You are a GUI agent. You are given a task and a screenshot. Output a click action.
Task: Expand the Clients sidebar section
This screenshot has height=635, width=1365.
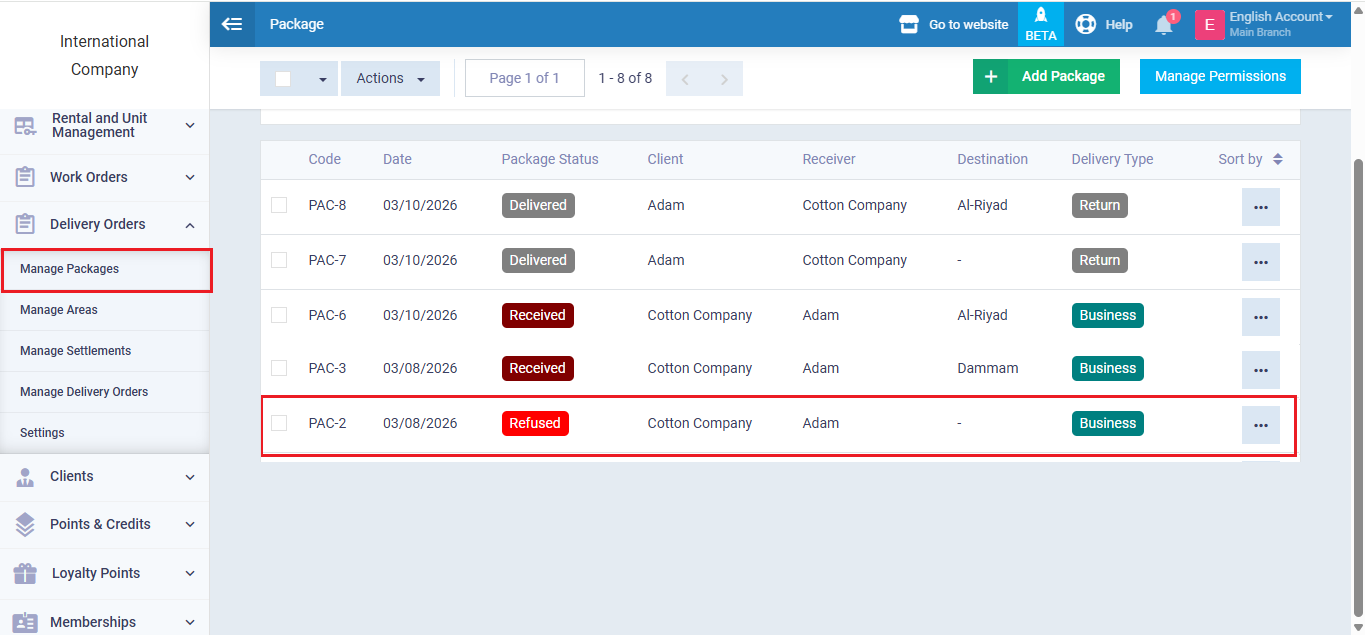104,477
